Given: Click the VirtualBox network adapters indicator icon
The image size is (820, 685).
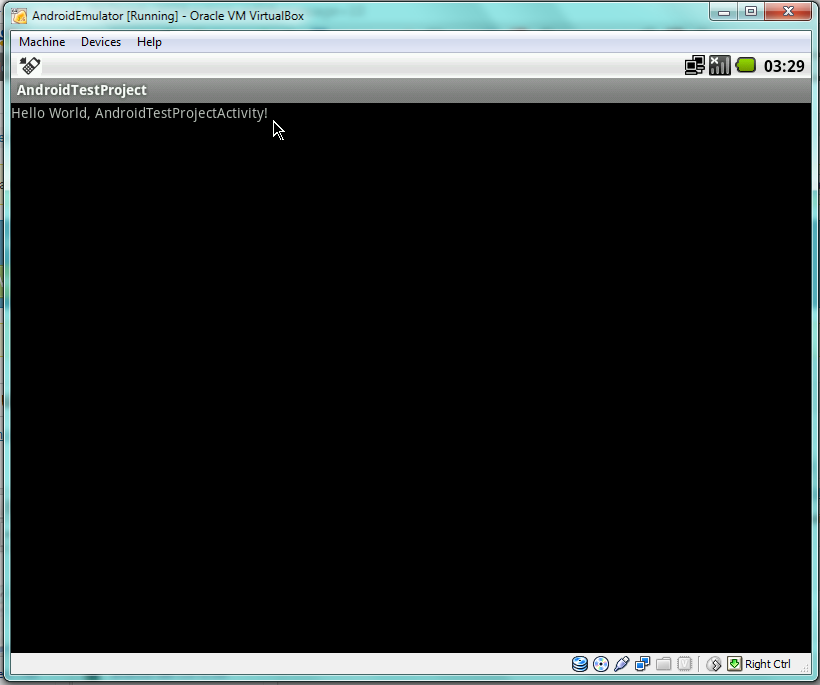Looking at the screenshot, I should [643, 664].
